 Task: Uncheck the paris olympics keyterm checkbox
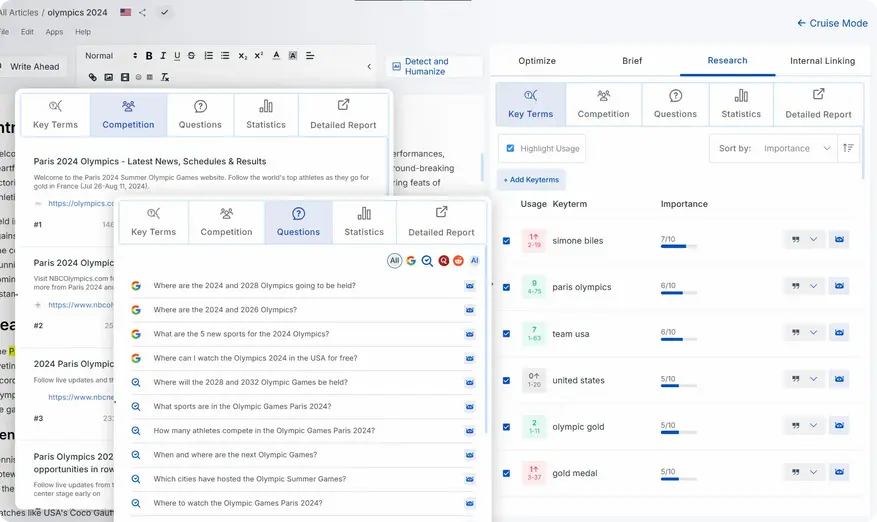coord(506,287)
